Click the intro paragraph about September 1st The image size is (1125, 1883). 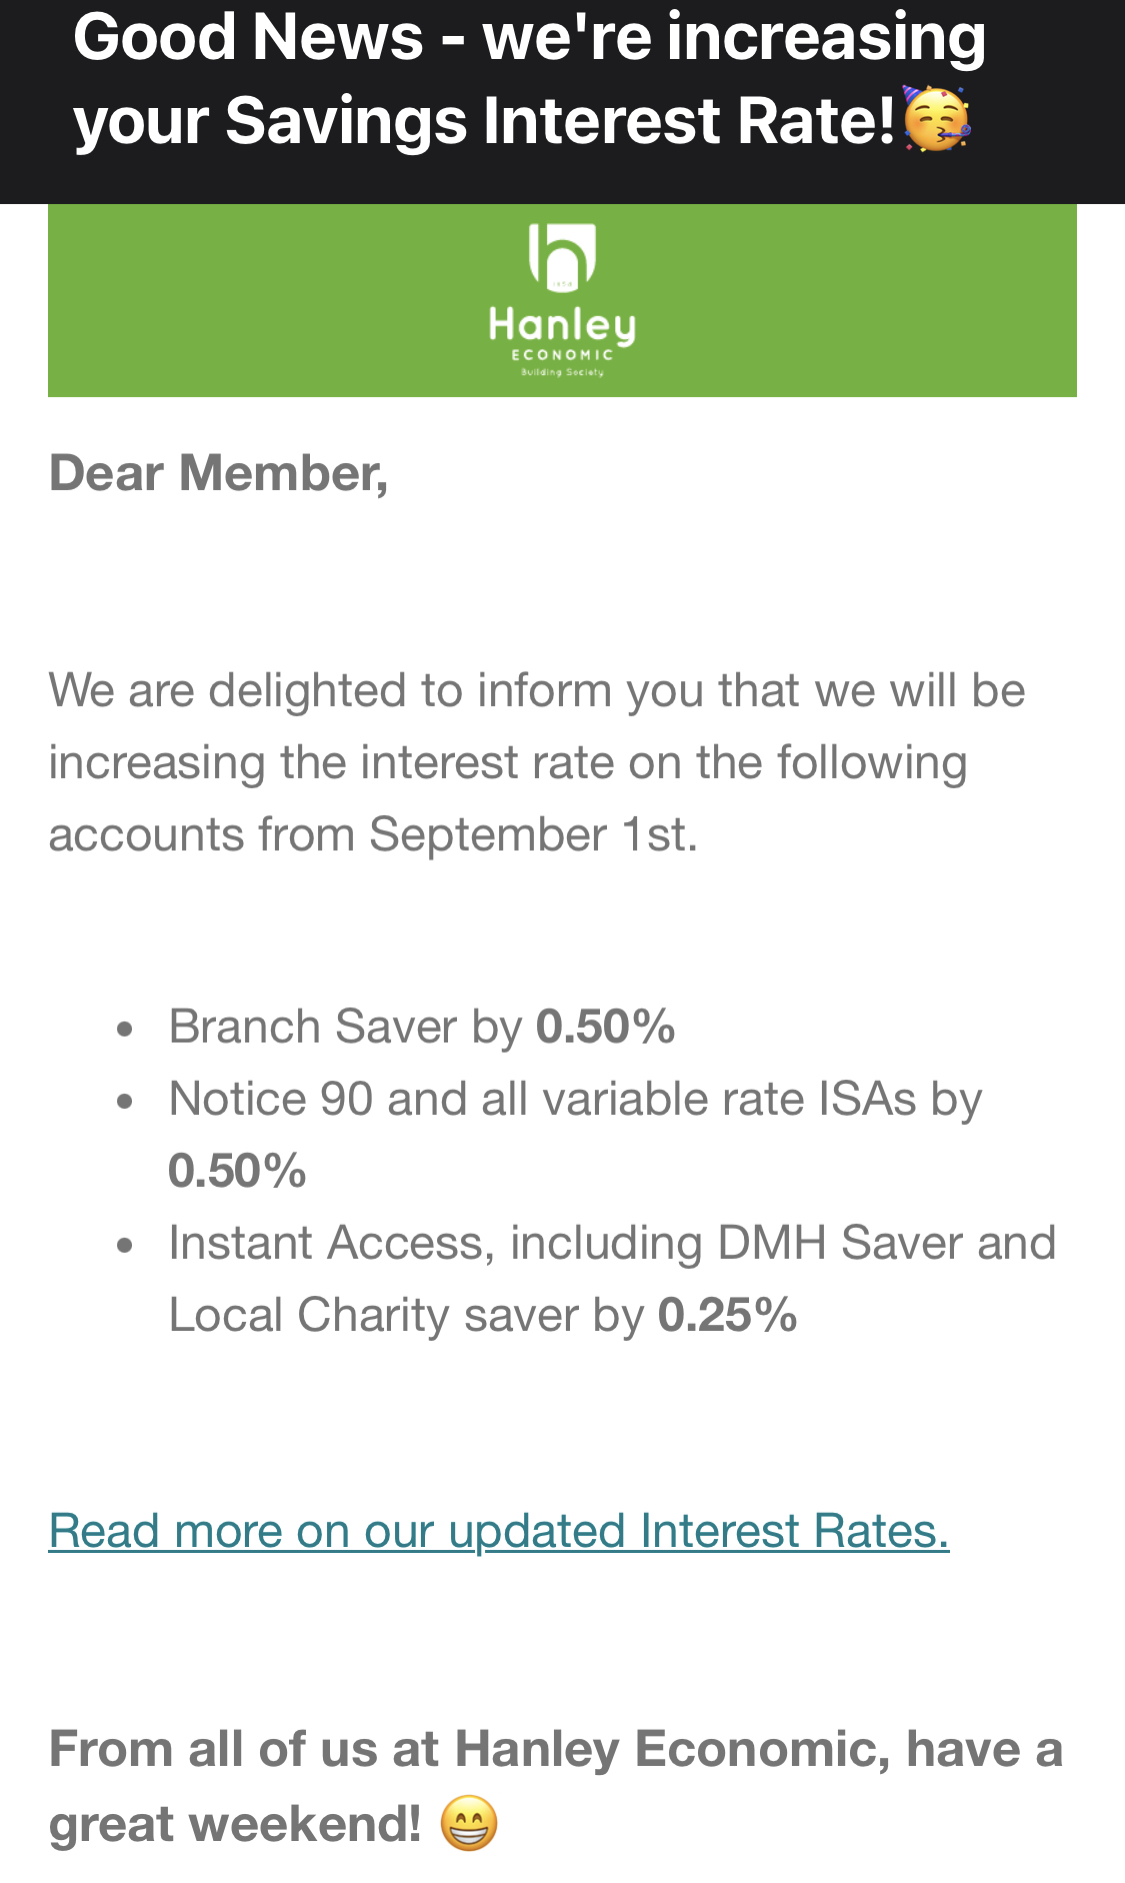pos(537,762)
